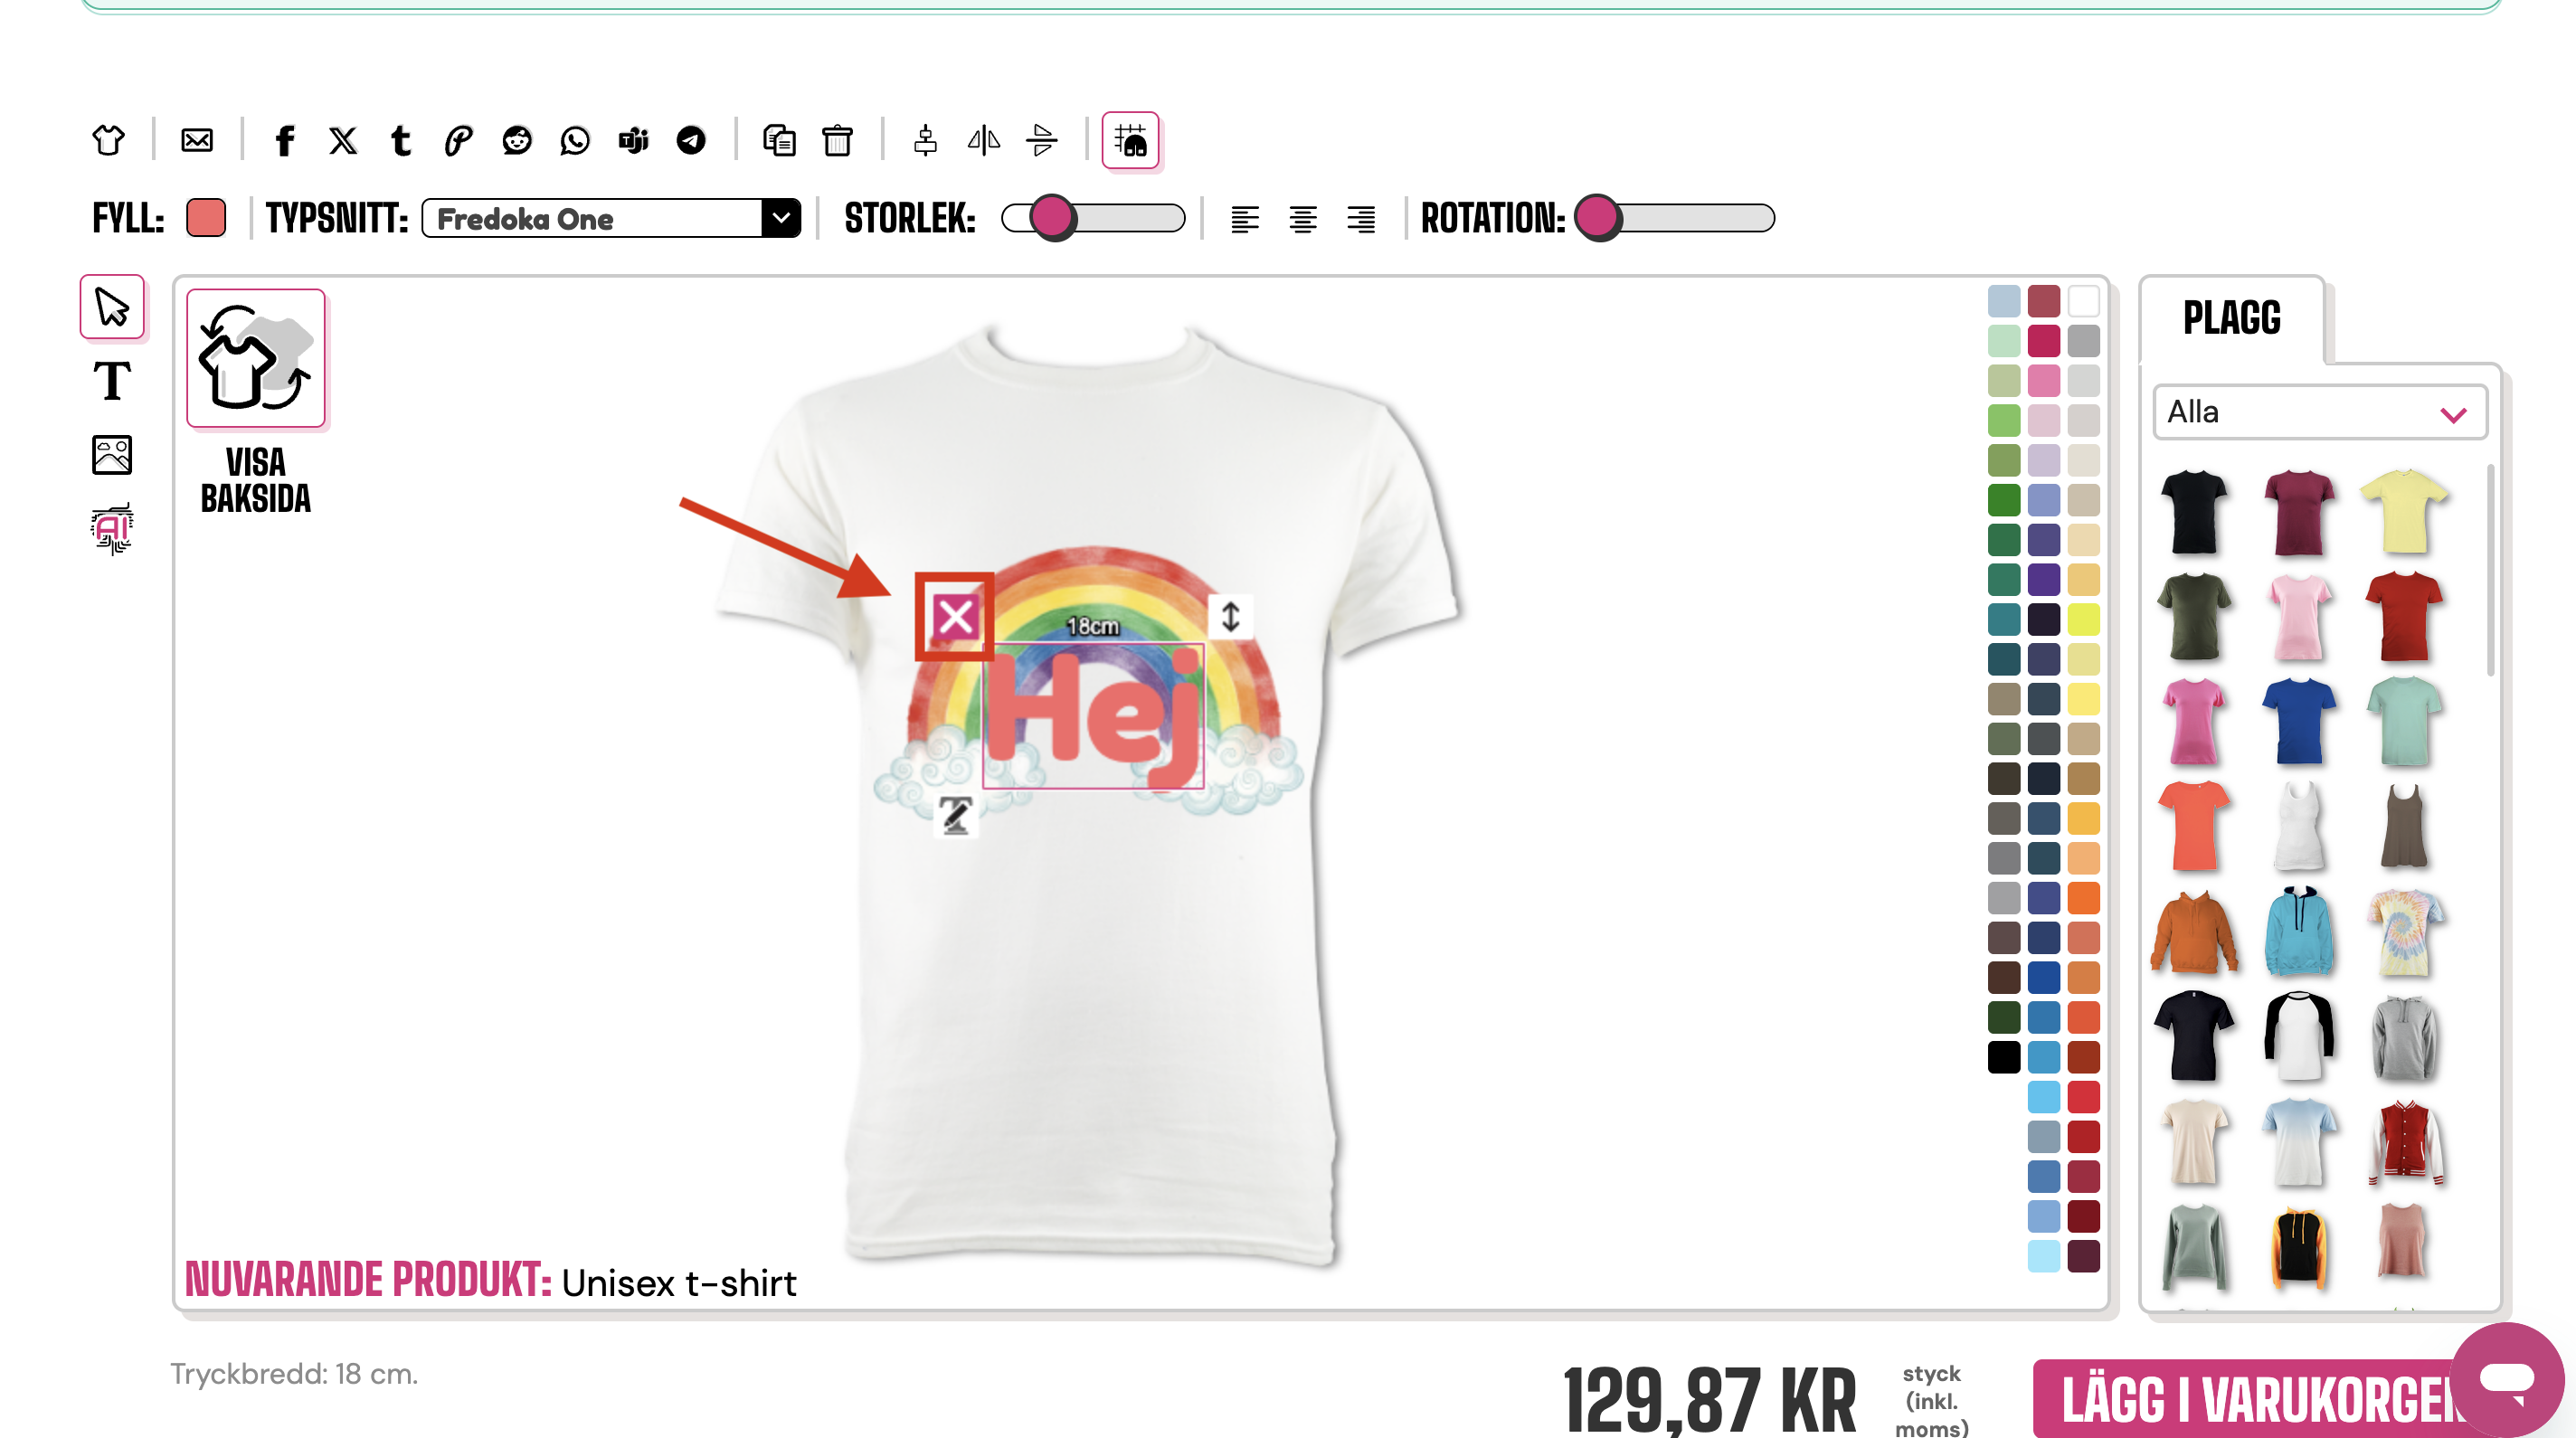Screen dimensions: 2576x1438
Task: Toggle the snap grid button
Action: click(x=1130, y=141)
